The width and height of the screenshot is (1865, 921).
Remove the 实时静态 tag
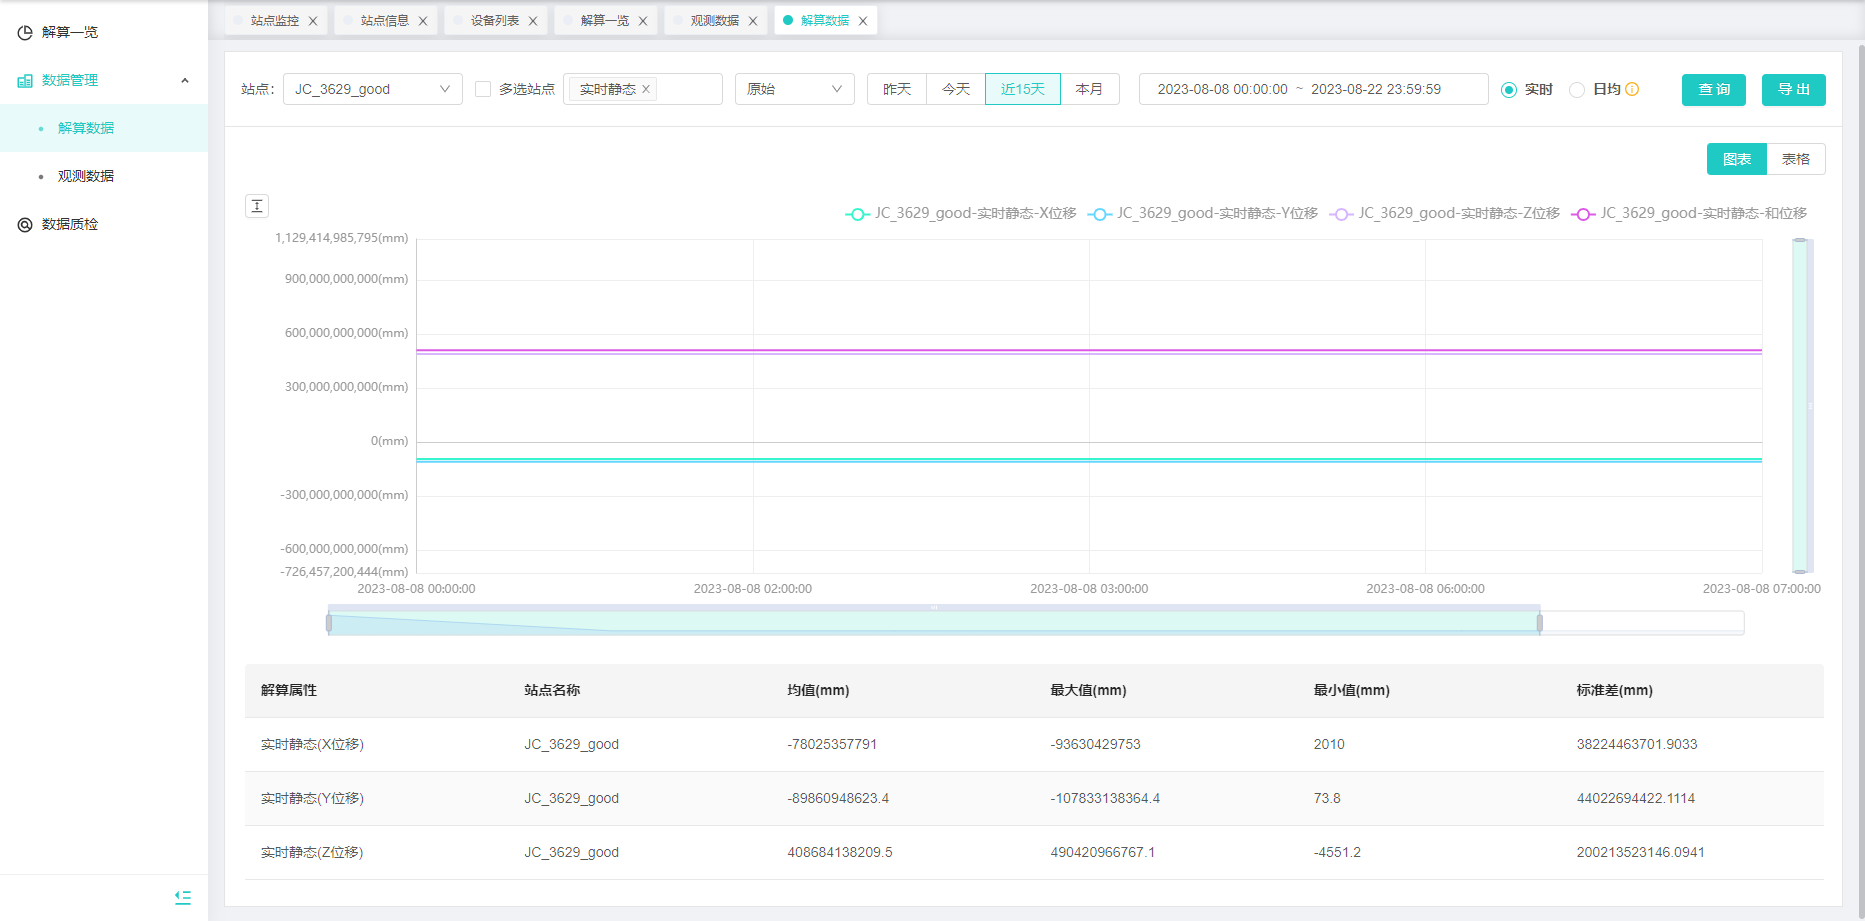646,89
